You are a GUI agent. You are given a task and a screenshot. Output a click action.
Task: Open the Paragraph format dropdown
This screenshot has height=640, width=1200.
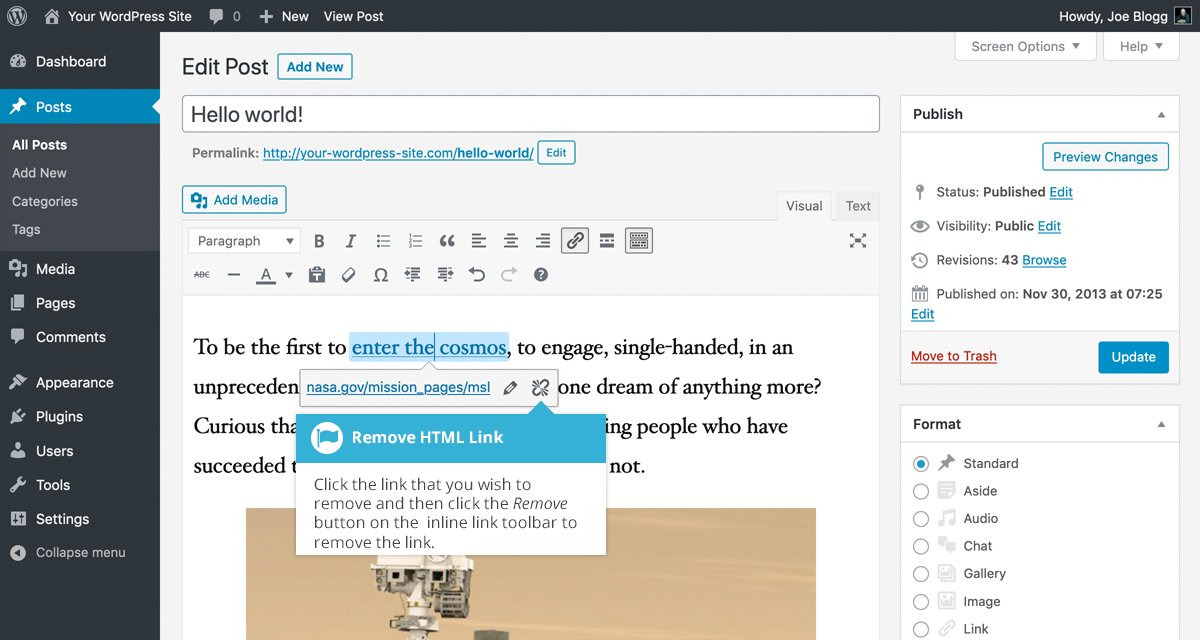(245, 241)
